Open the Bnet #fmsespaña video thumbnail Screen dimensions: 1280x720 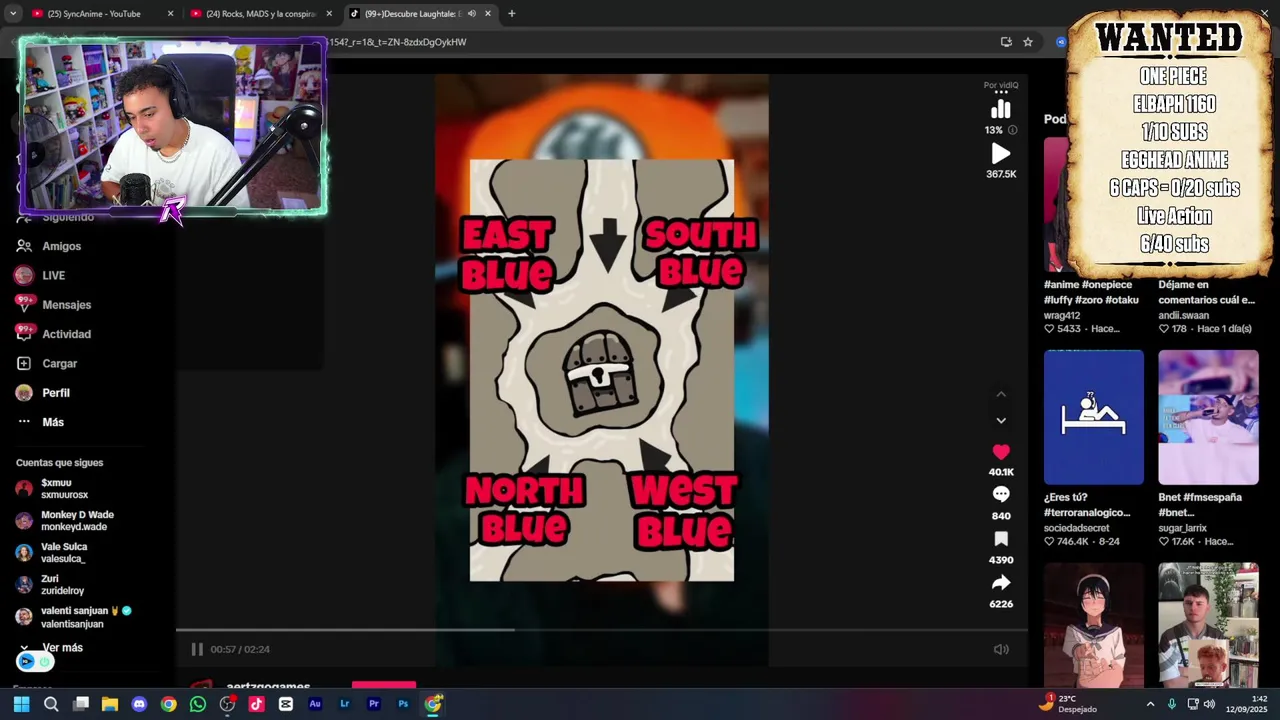pyautogui.click(x=1208, y=417)
